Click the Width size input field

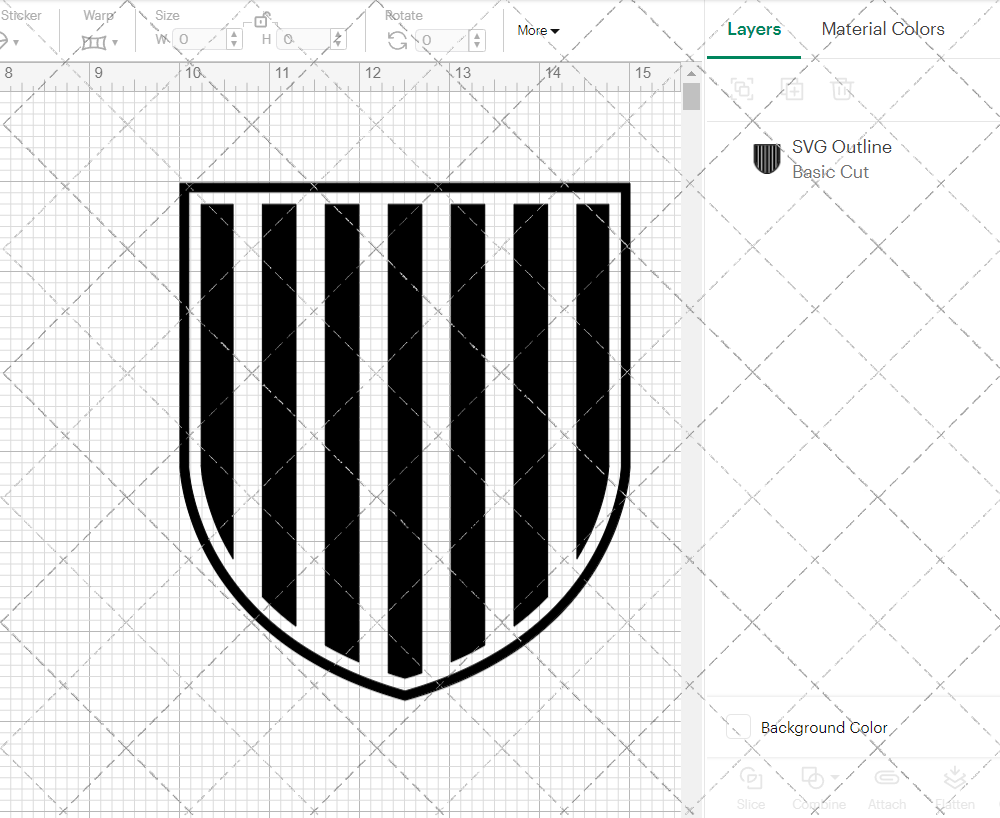tap(200, 40)
